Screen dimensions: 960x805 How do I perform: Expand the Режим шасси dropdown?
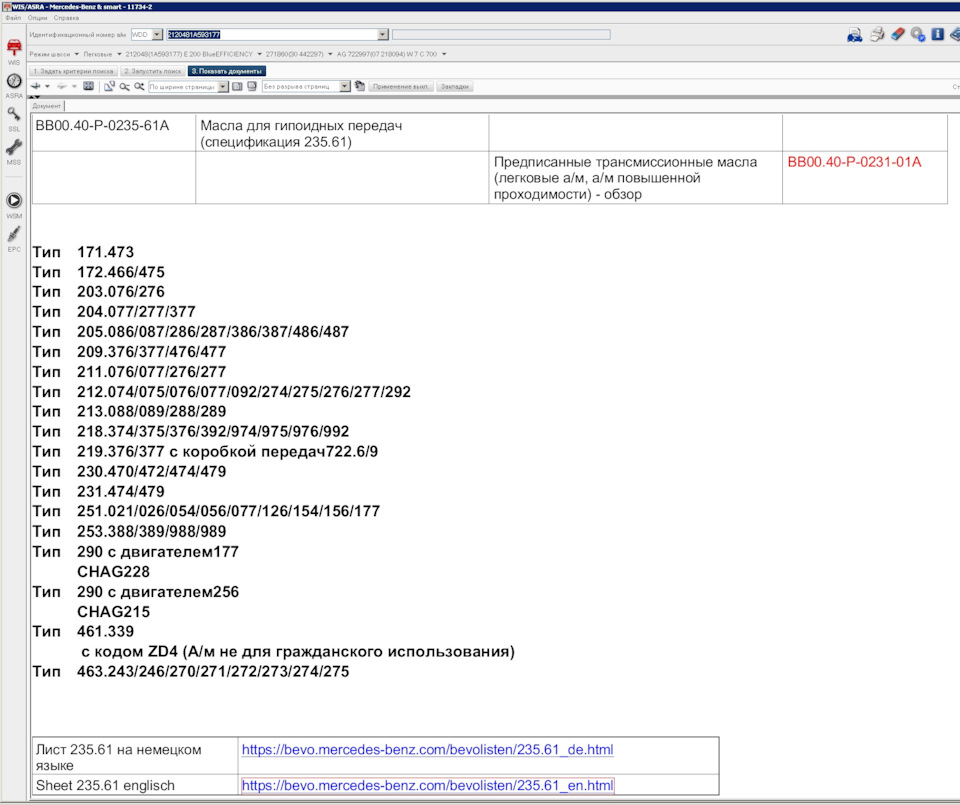[x=77, y=54]
